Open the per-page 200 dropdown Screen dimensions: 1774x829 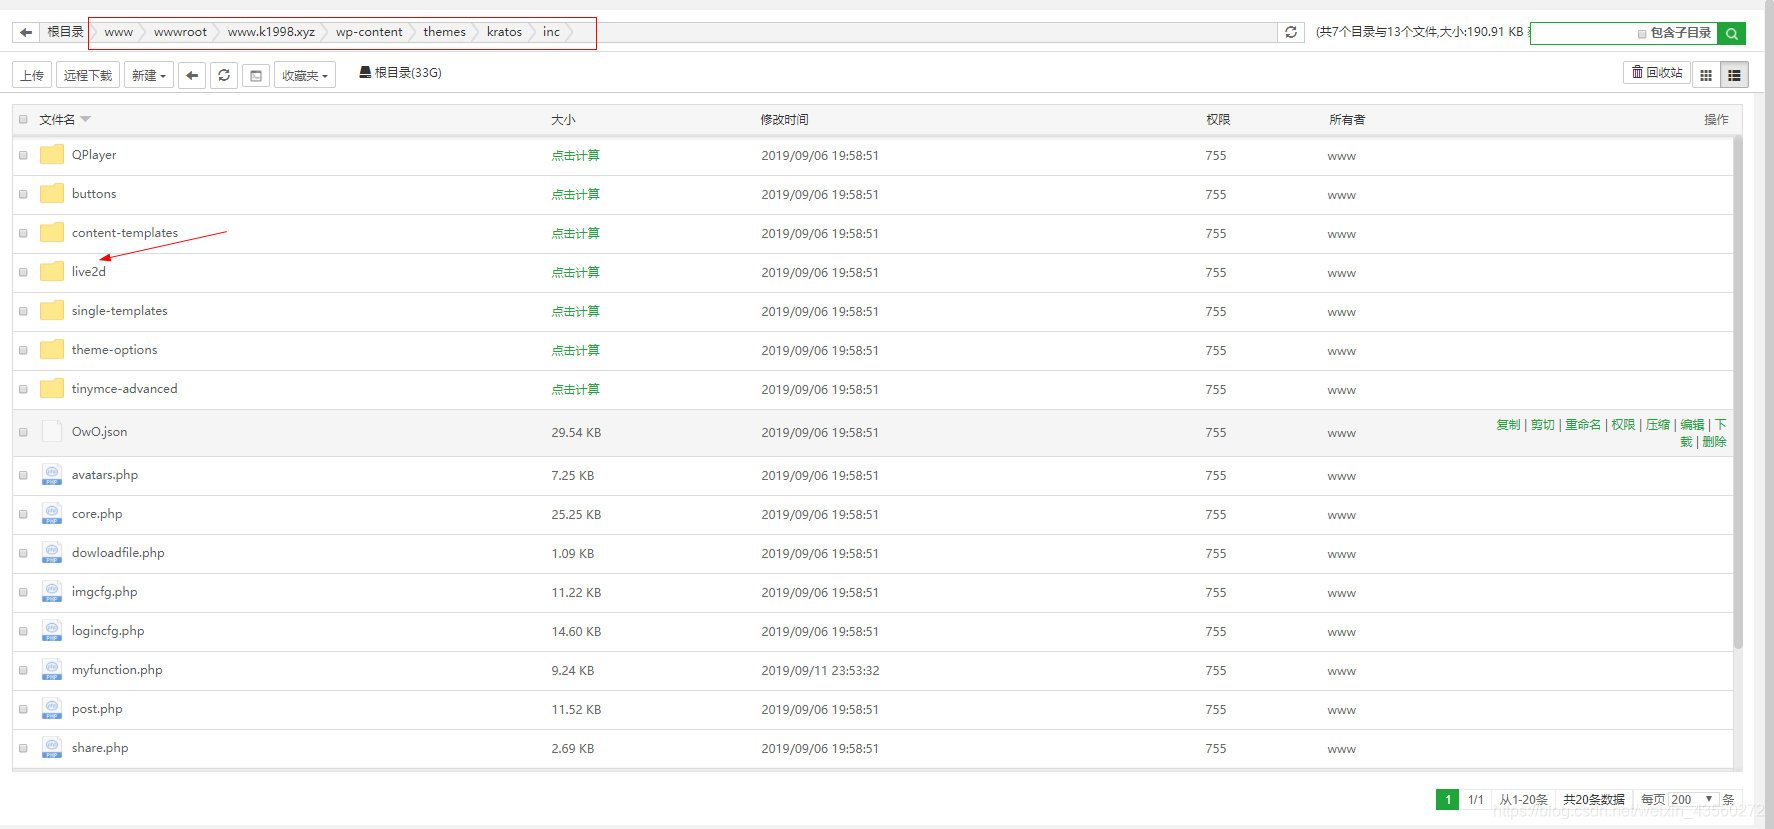pos(1692,799)
